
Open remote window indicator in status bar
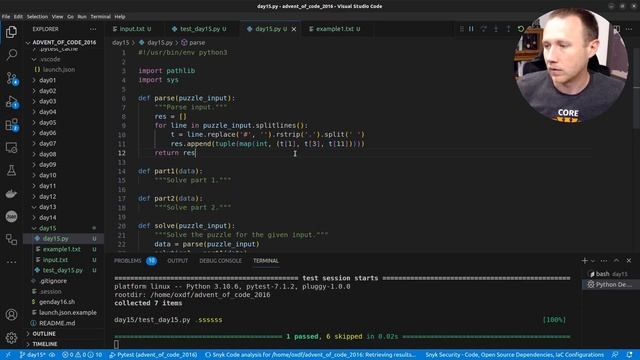[7, 355]
